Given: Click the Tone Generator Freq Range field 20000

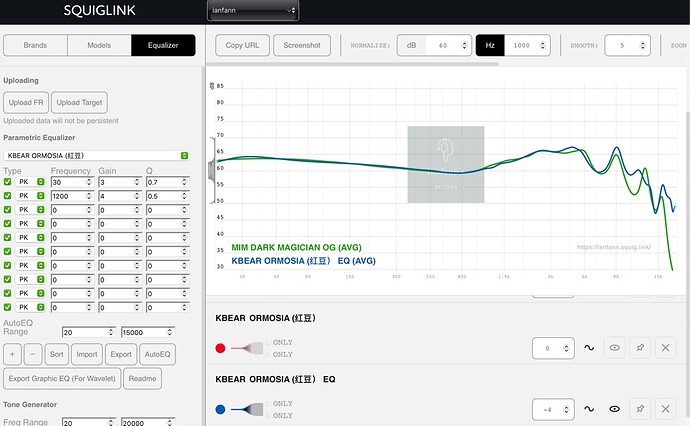Looking at the screenshot, I should coord(148,422).
